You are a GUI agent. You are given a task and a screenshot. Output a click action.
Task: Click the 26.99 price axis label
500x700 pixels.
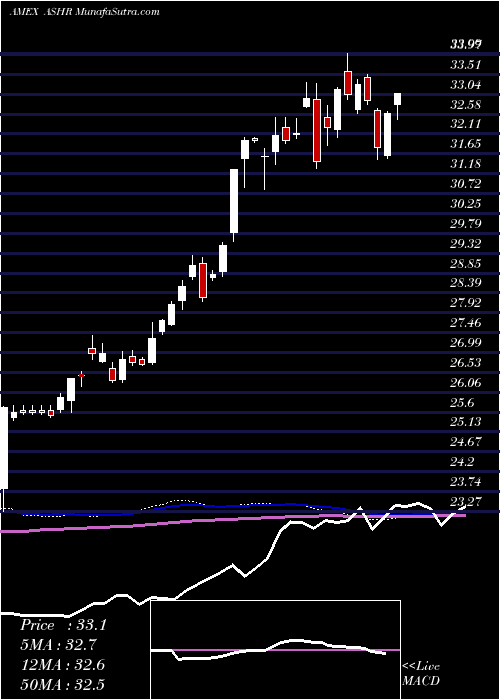pos(466,342)
